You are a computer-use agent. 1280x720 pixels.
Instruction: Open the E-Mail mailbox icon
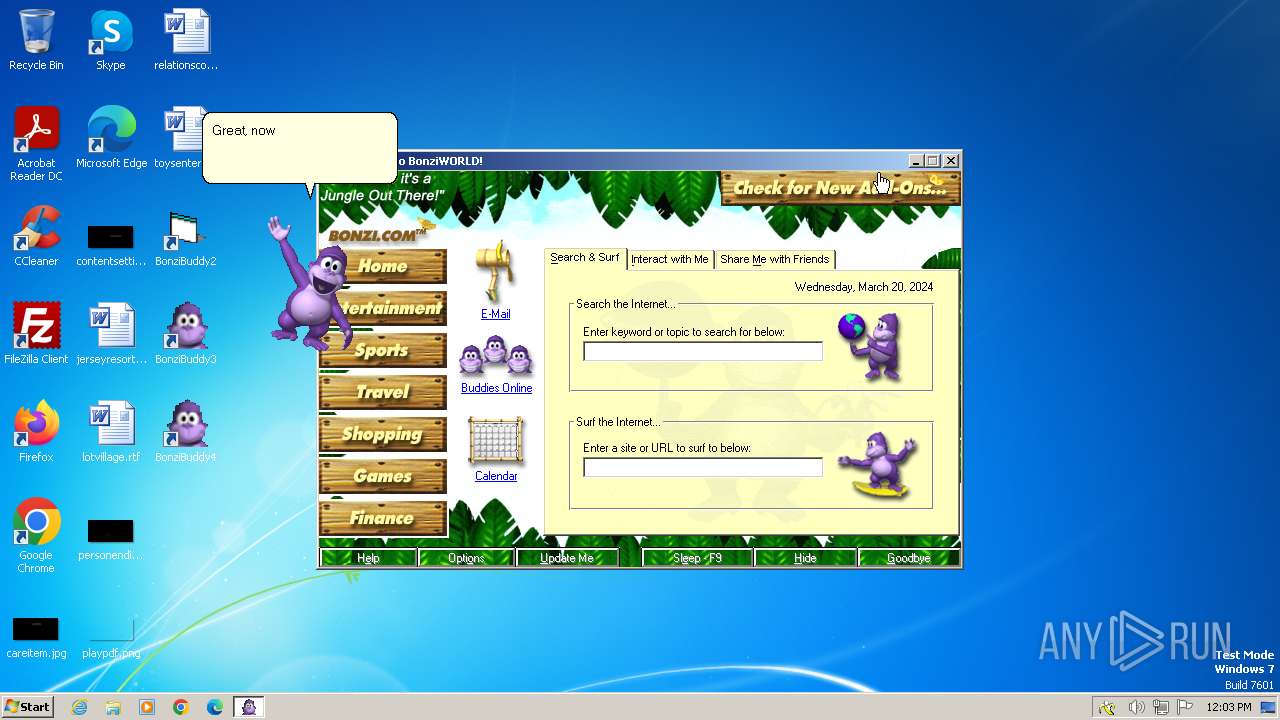(495, 272)
